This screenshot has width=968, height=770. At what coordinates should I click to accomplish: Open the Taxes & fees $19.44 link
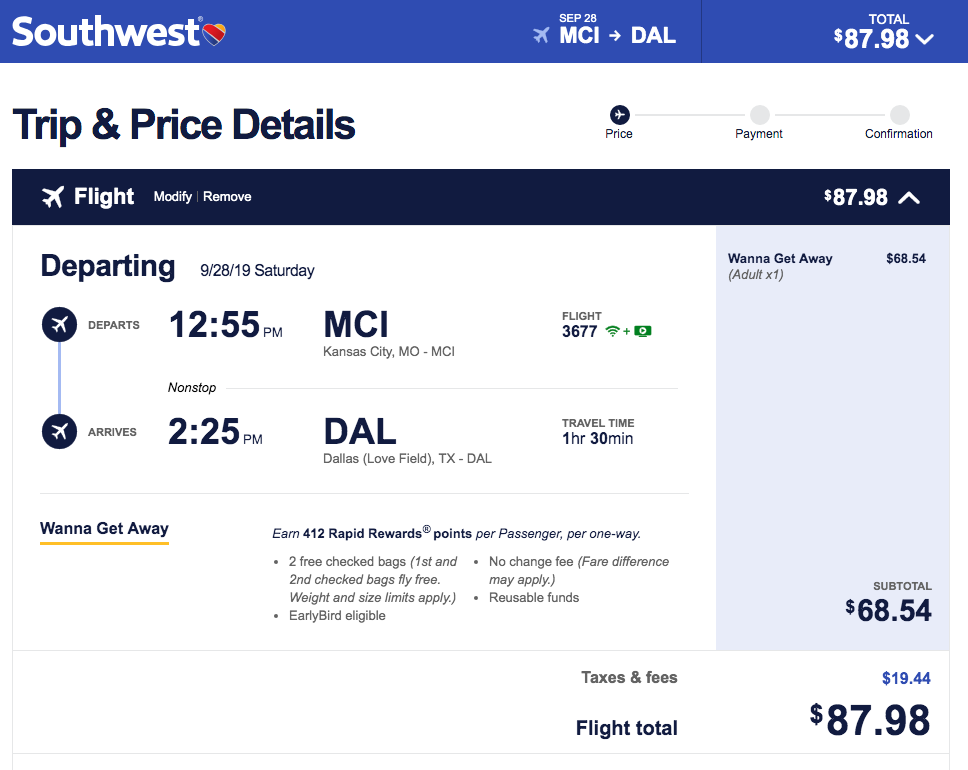point(906,678)
